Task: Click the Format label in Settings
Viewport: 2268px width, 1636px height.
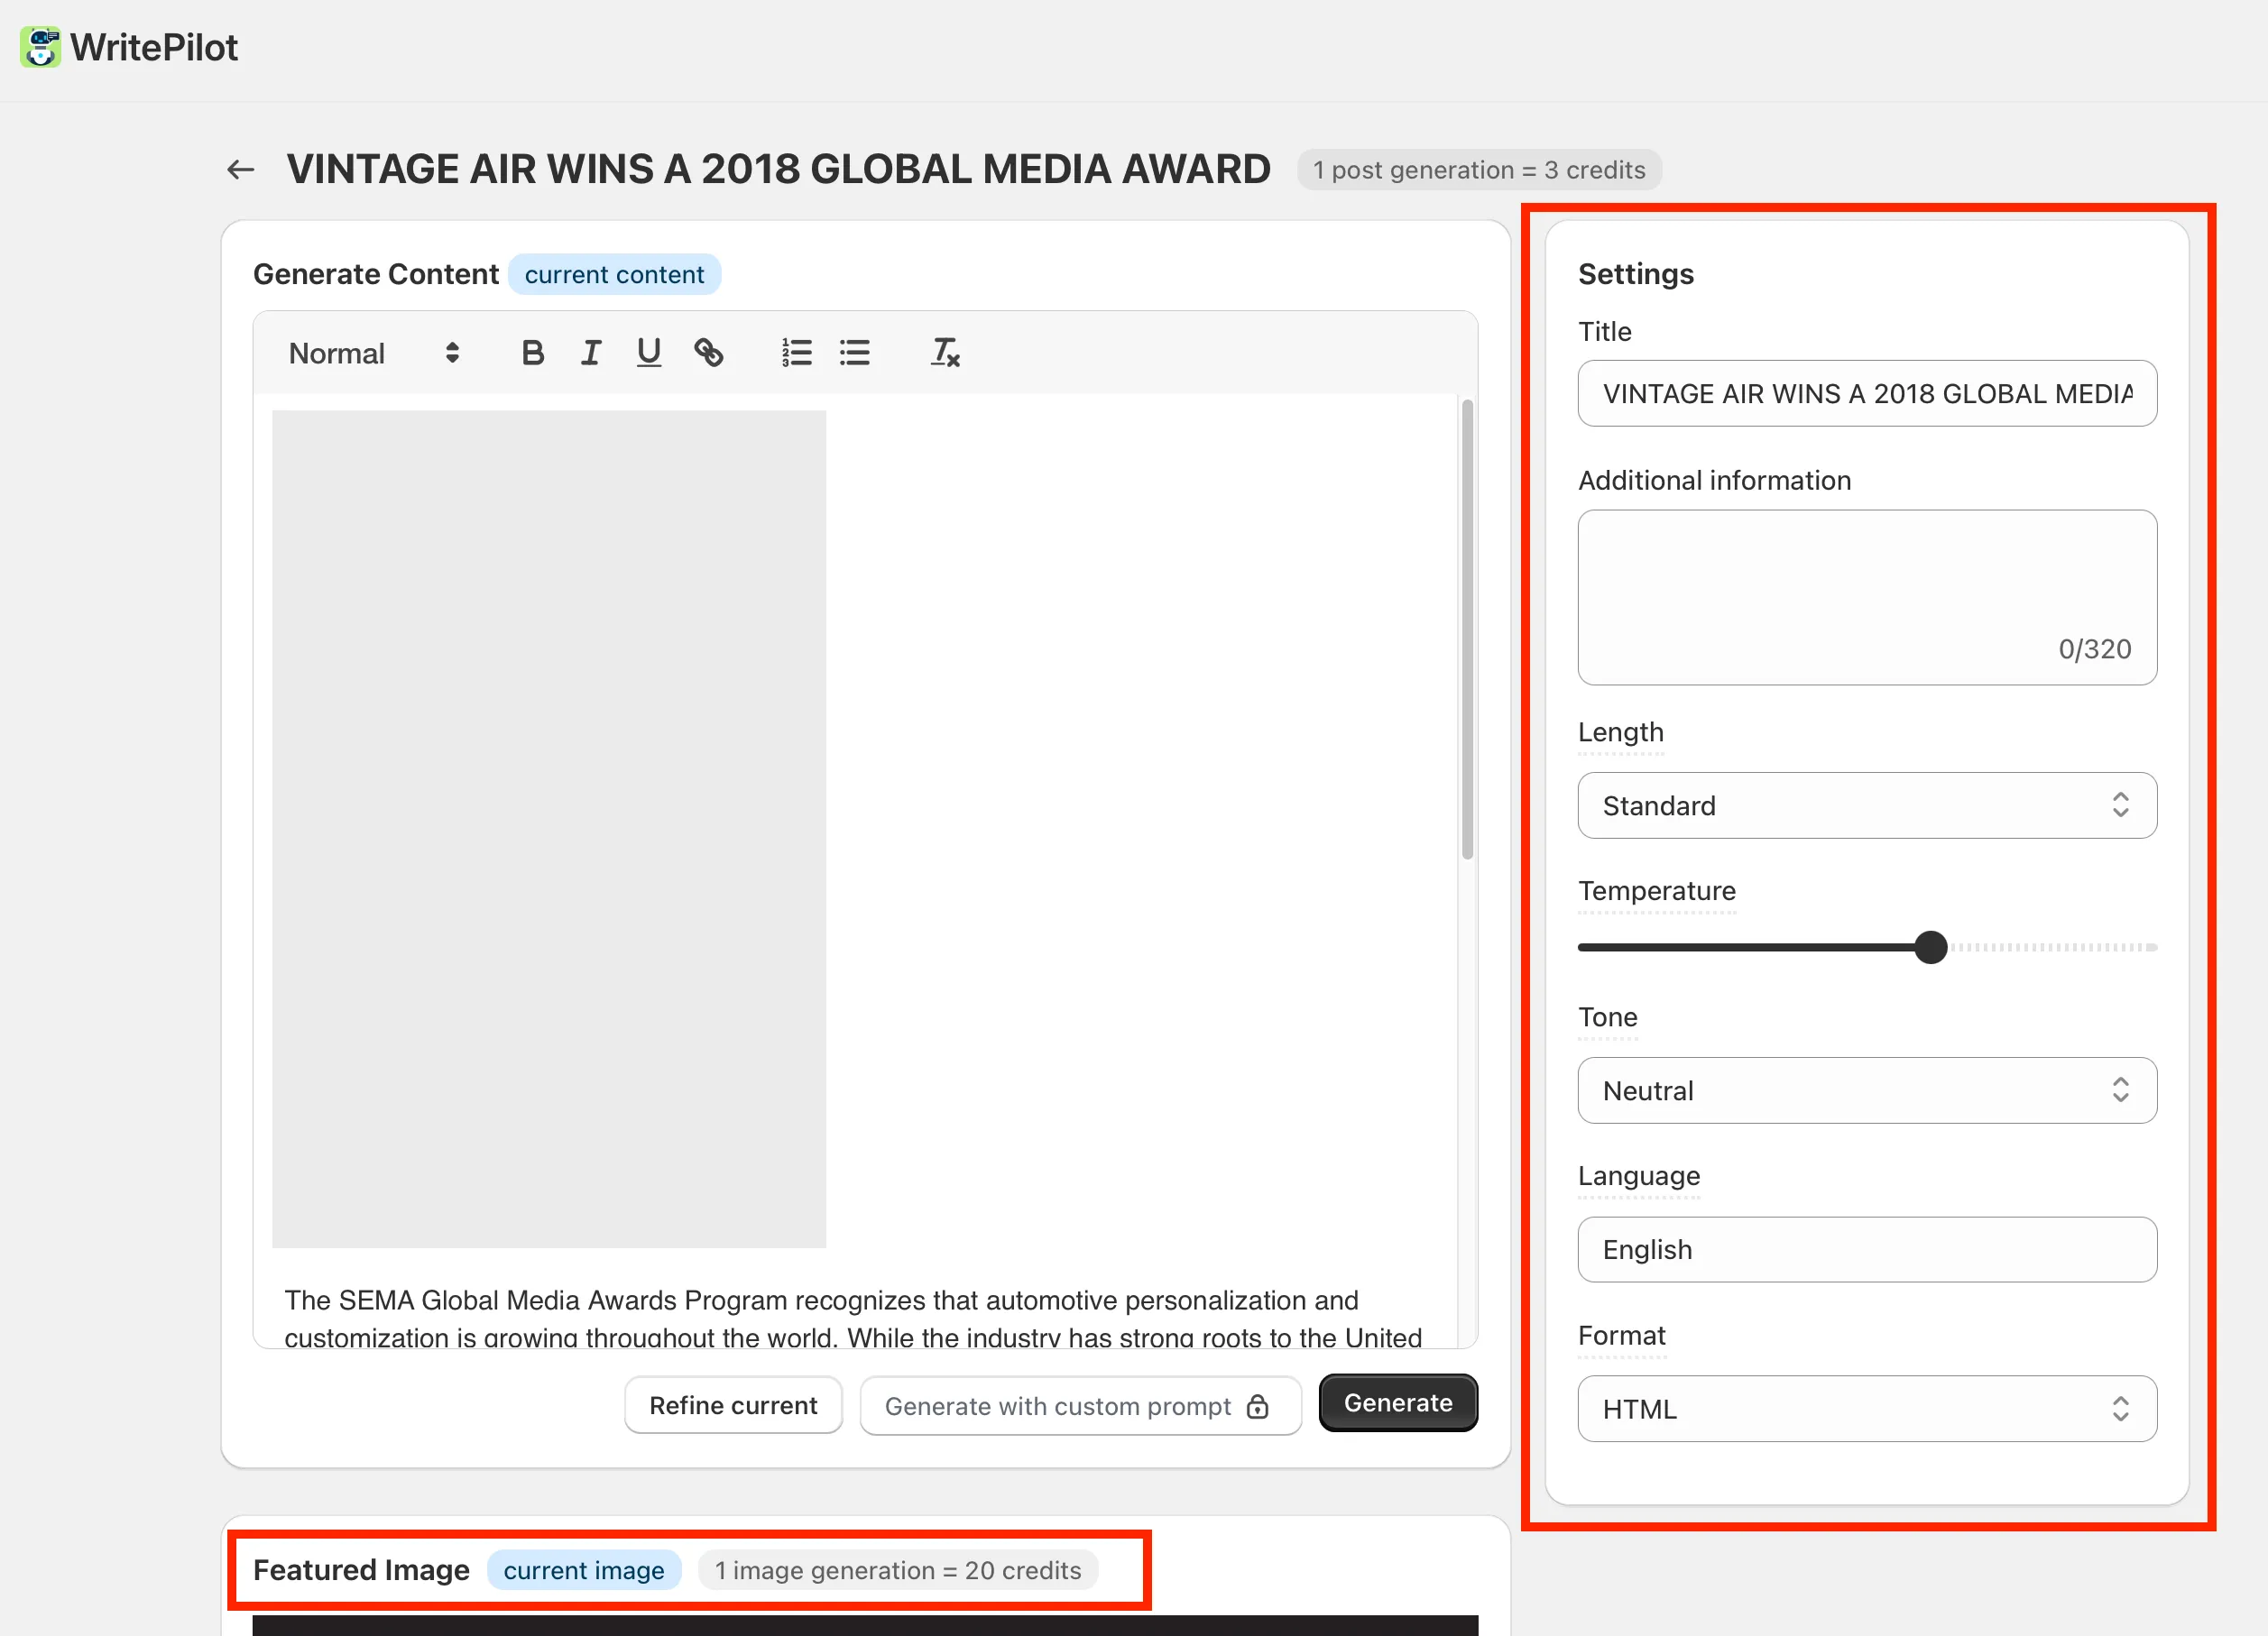Action: [1621, 1336]
